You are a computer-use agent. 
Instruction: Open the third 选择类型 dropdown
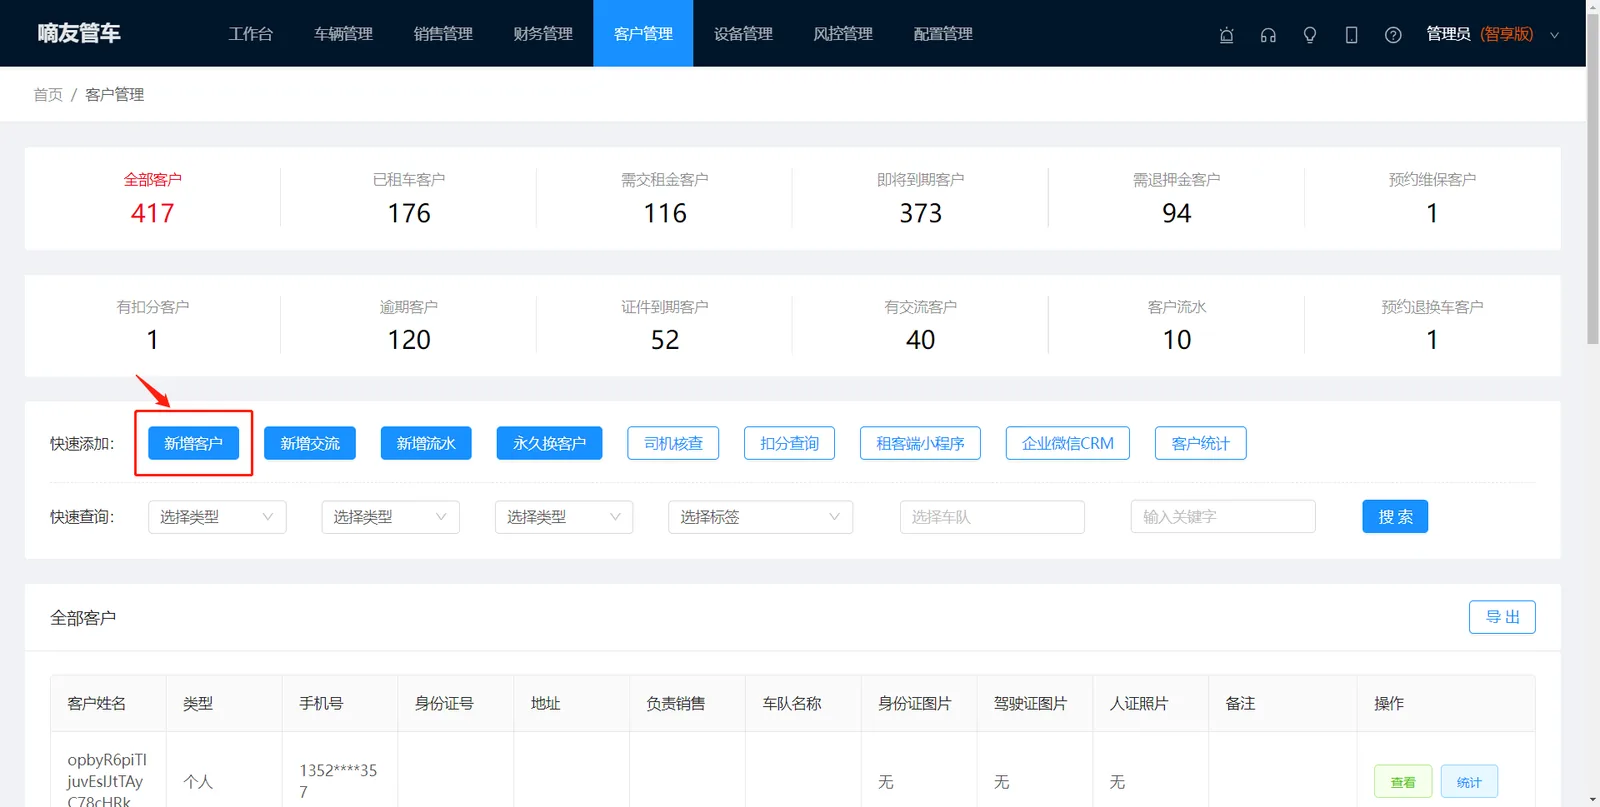(x=564, y=517)
